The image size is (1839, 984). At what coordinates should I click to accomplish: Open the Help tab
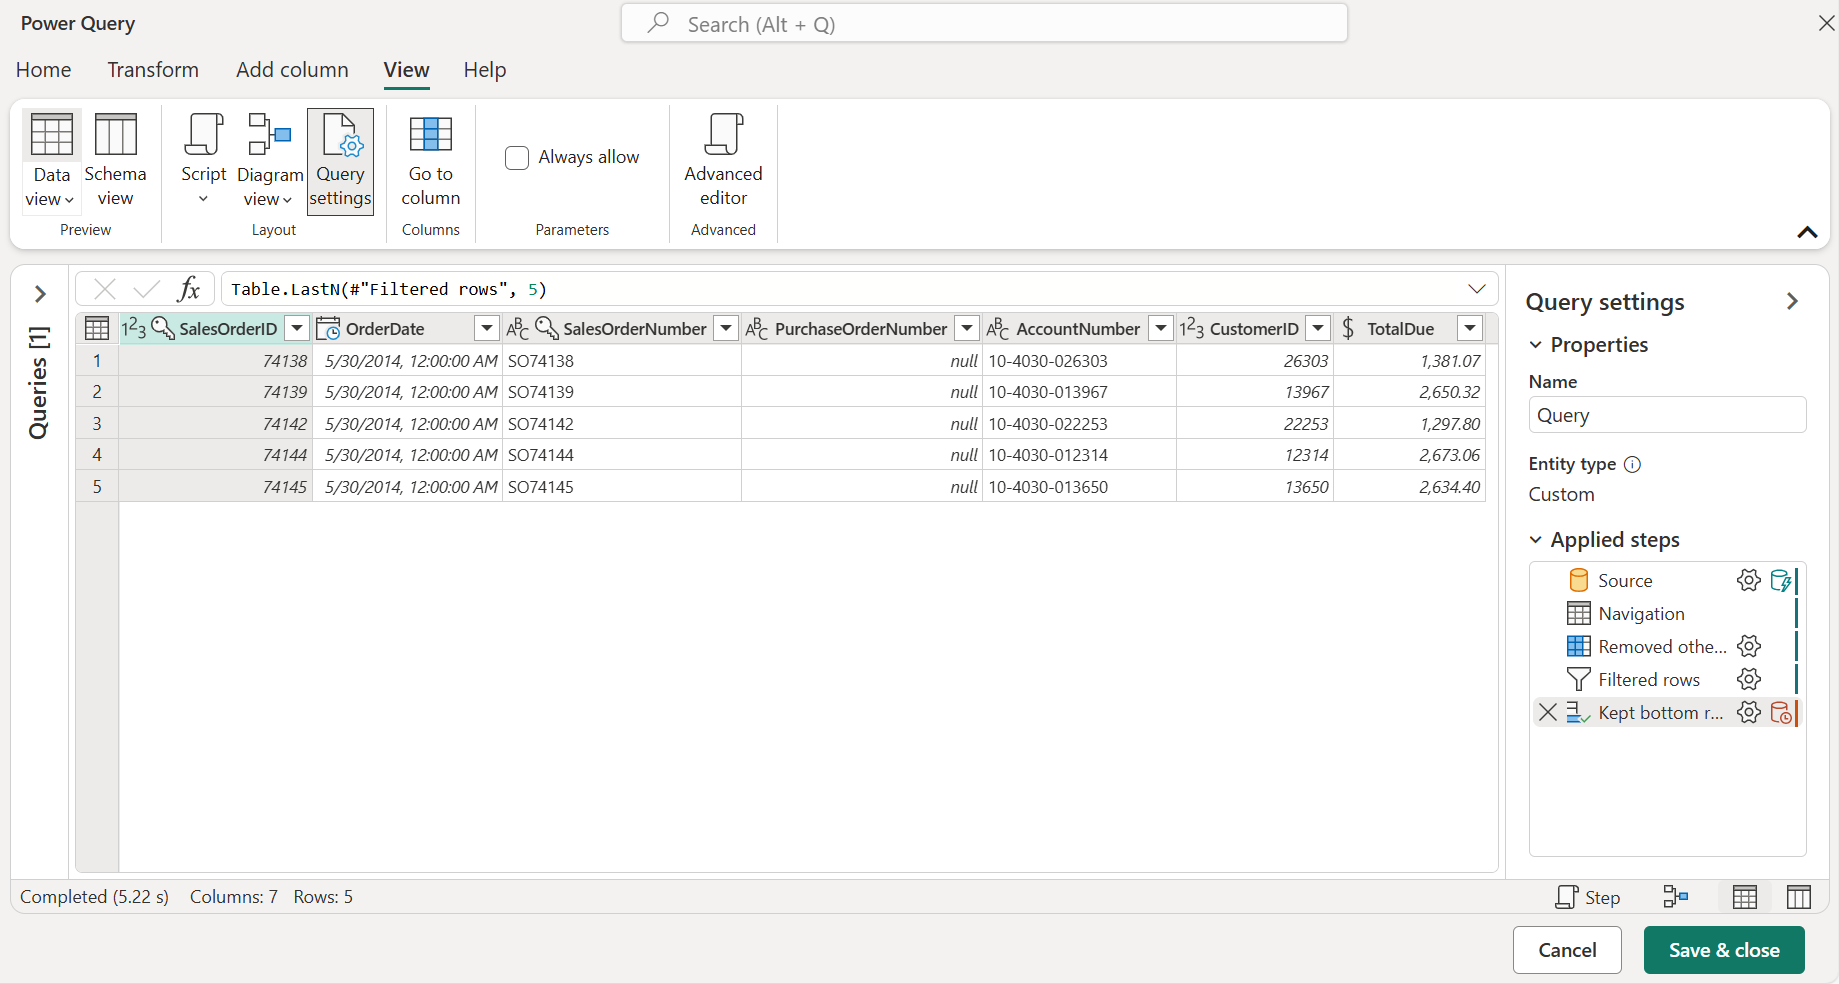click(484, 70)
